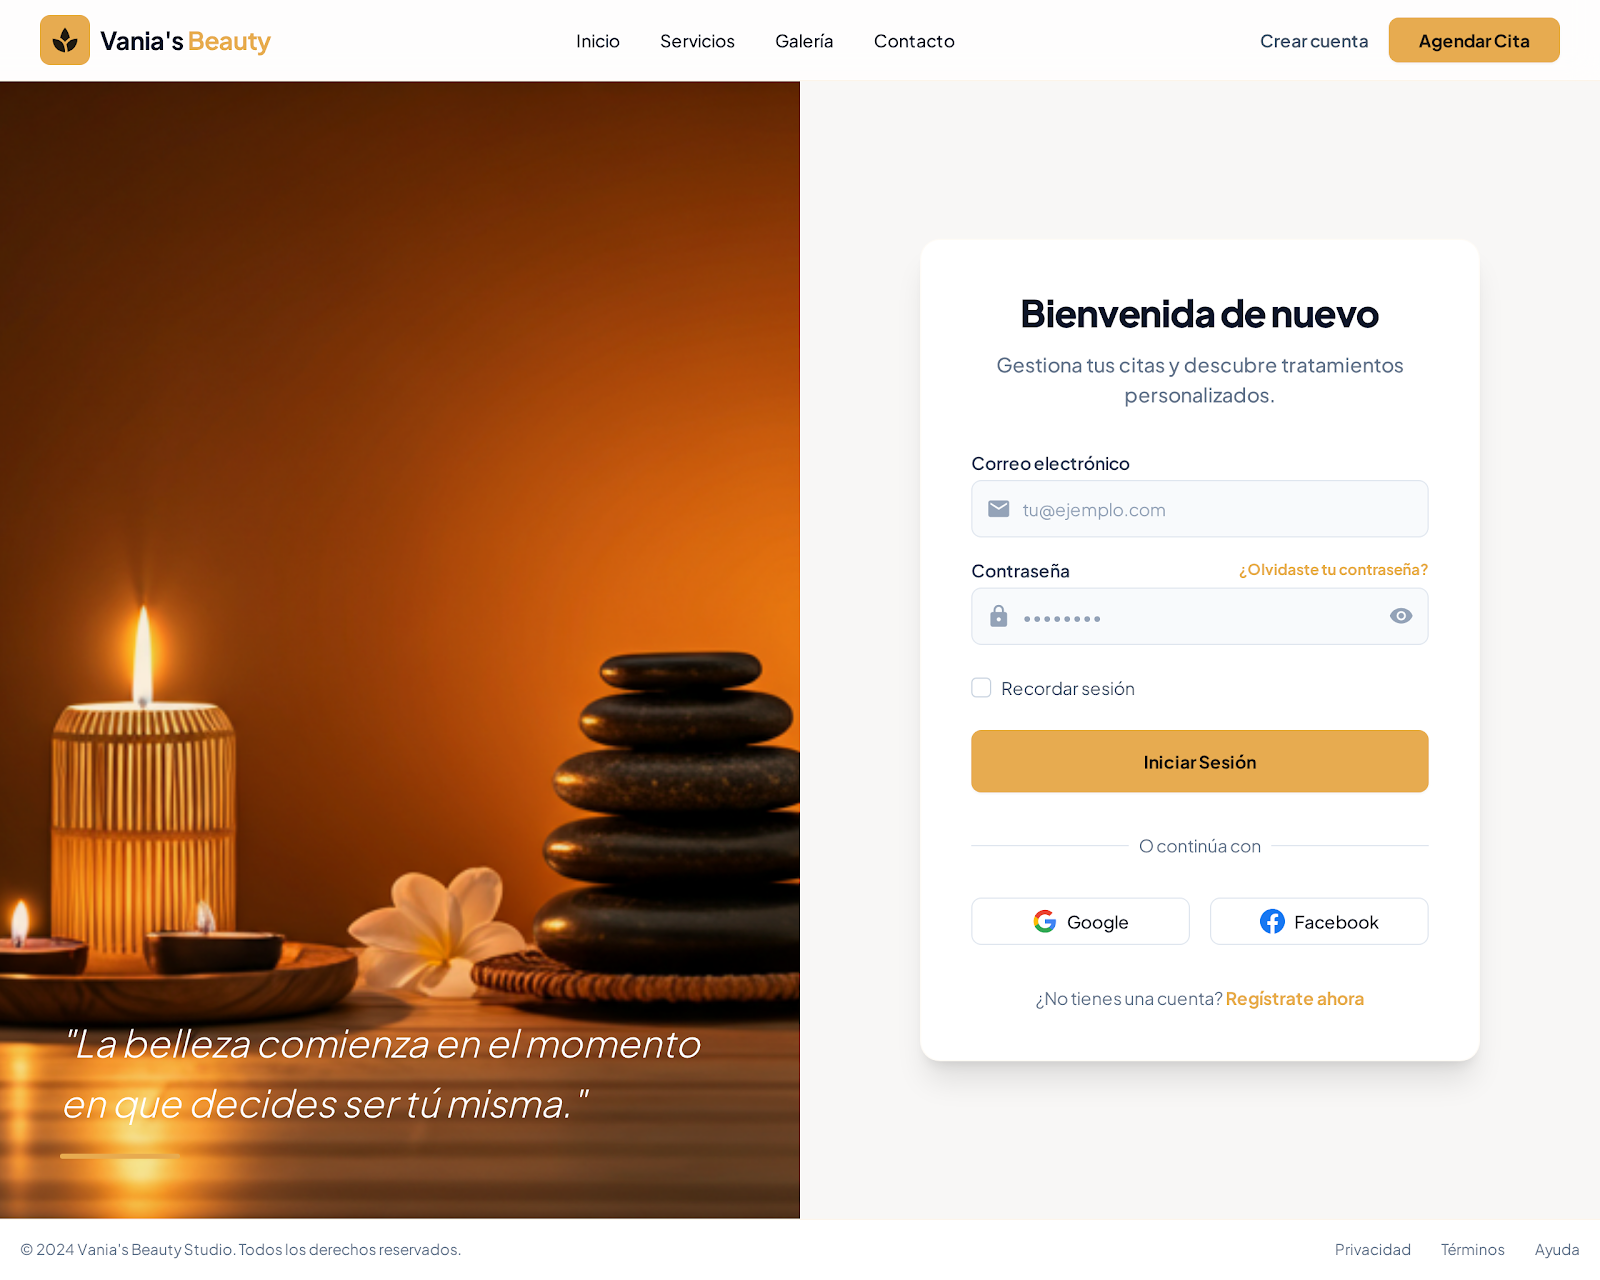Open the Privacidad footer link
This screenshot has width=1600, height=1280.
coord(1372,1249)
